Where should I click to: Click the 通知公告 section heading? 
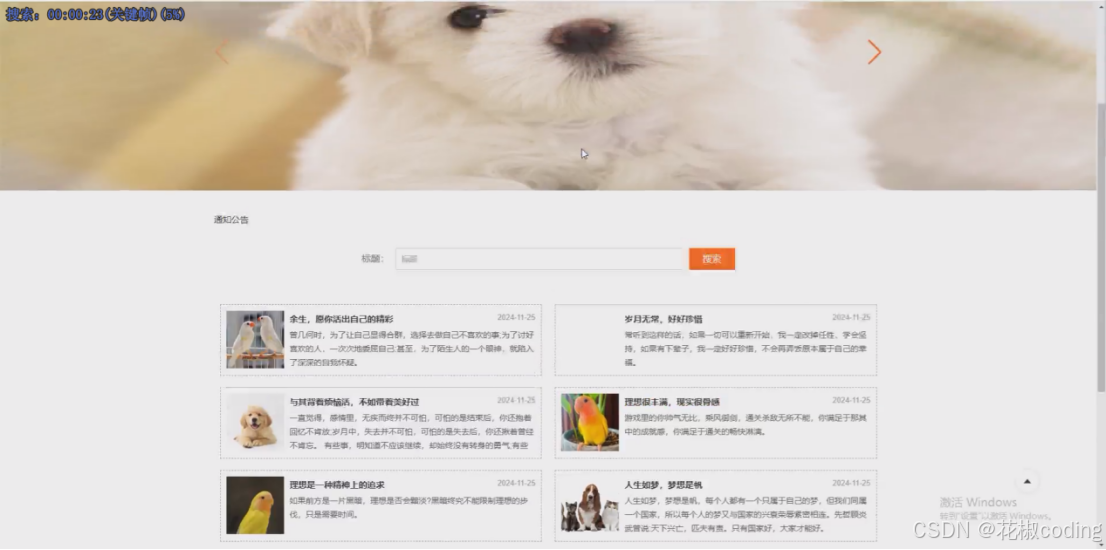(231, 220)
